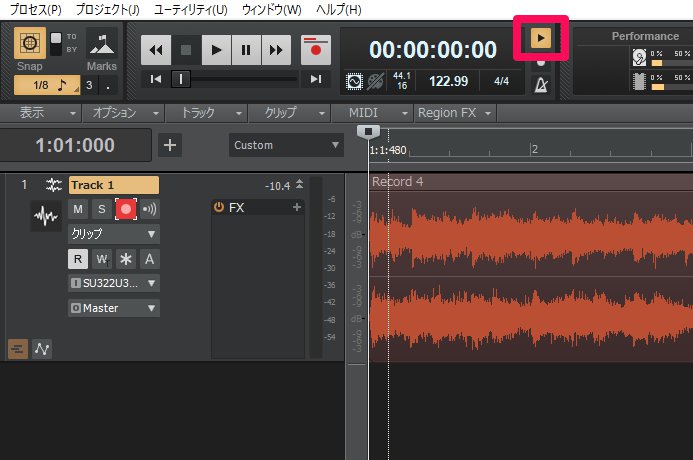Toggle input echo on Track 1
The width and height of the screenshot is (693, 460).
click(x=150, y=209)
